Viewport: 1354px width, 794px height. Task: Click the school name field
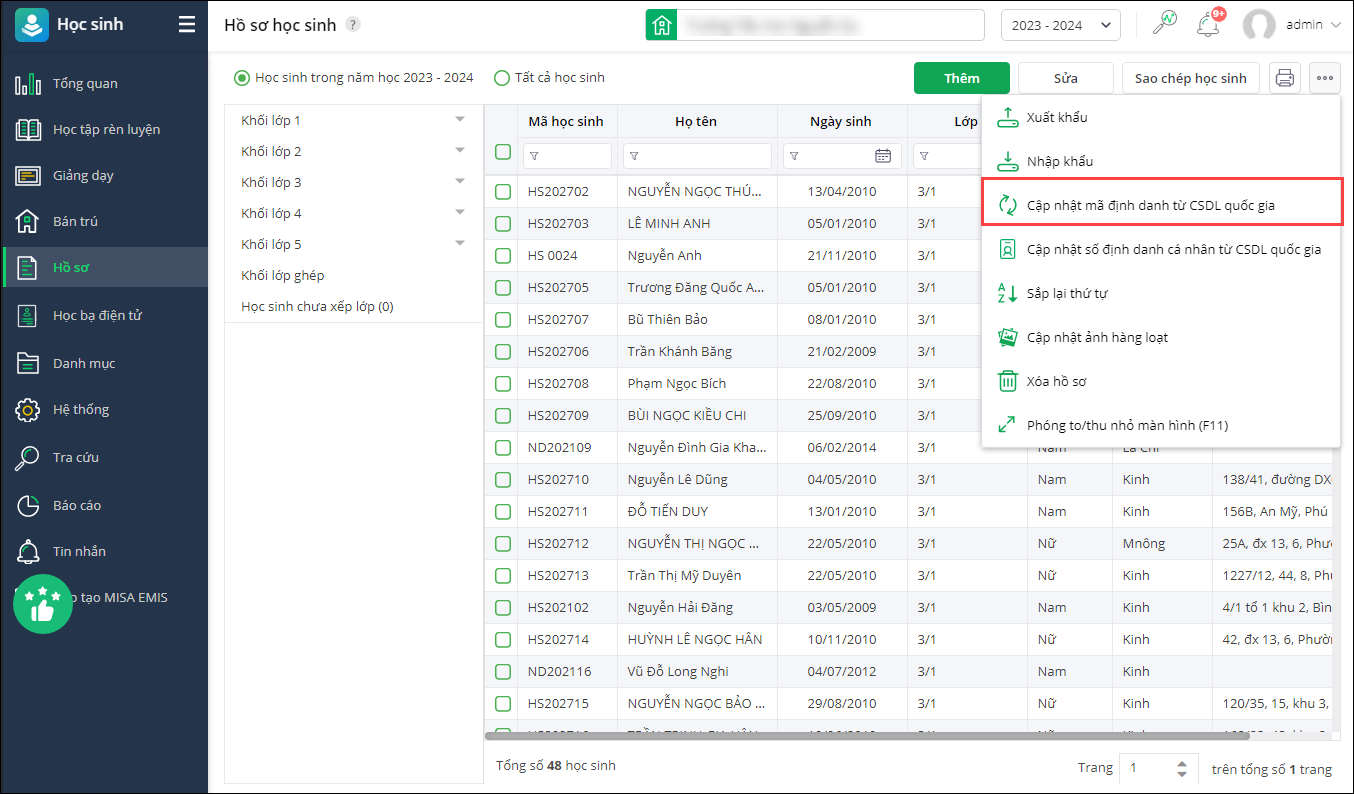coord(830,25)
